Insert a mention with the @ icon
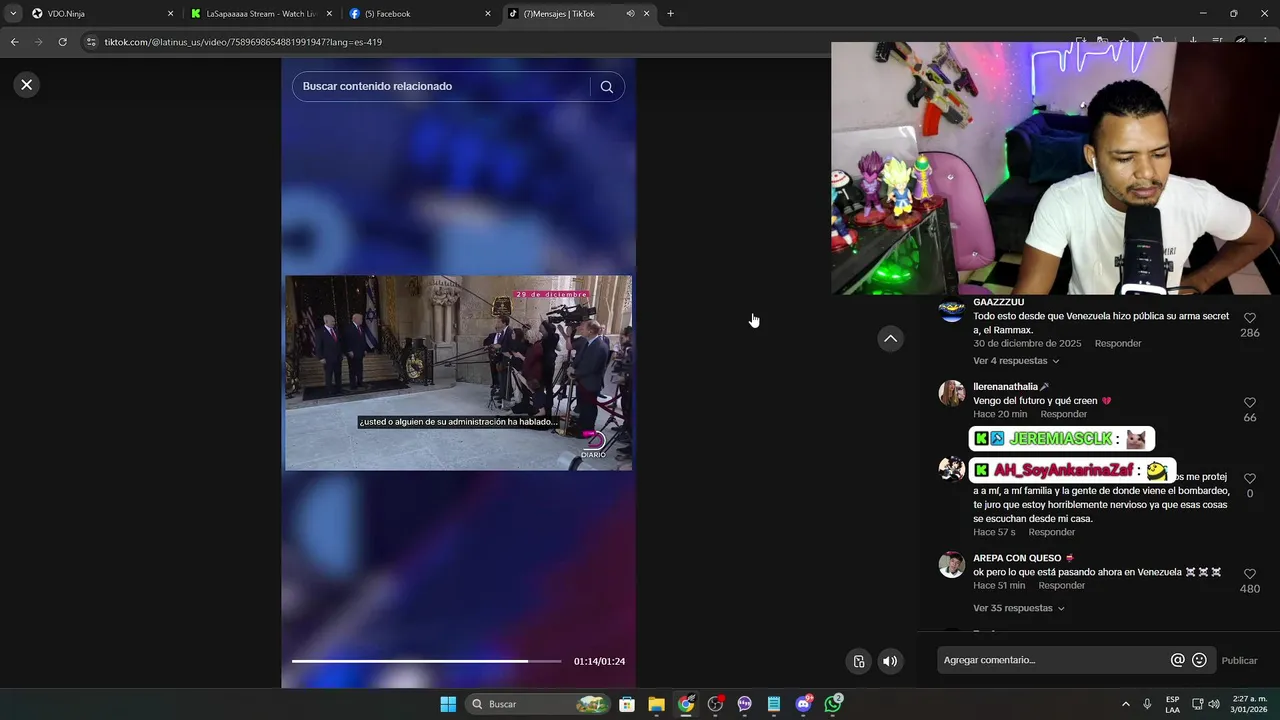The width and height of the screenshot is (1280, 720). tap(1177, 660)
